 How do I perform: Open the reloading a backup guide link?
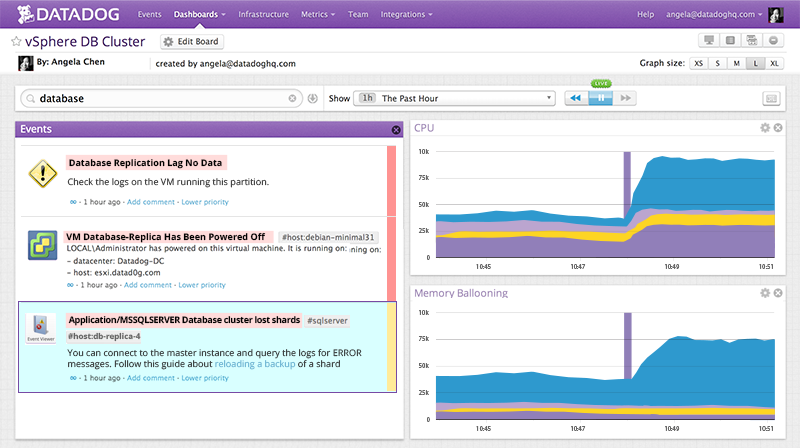coord(255,364)
